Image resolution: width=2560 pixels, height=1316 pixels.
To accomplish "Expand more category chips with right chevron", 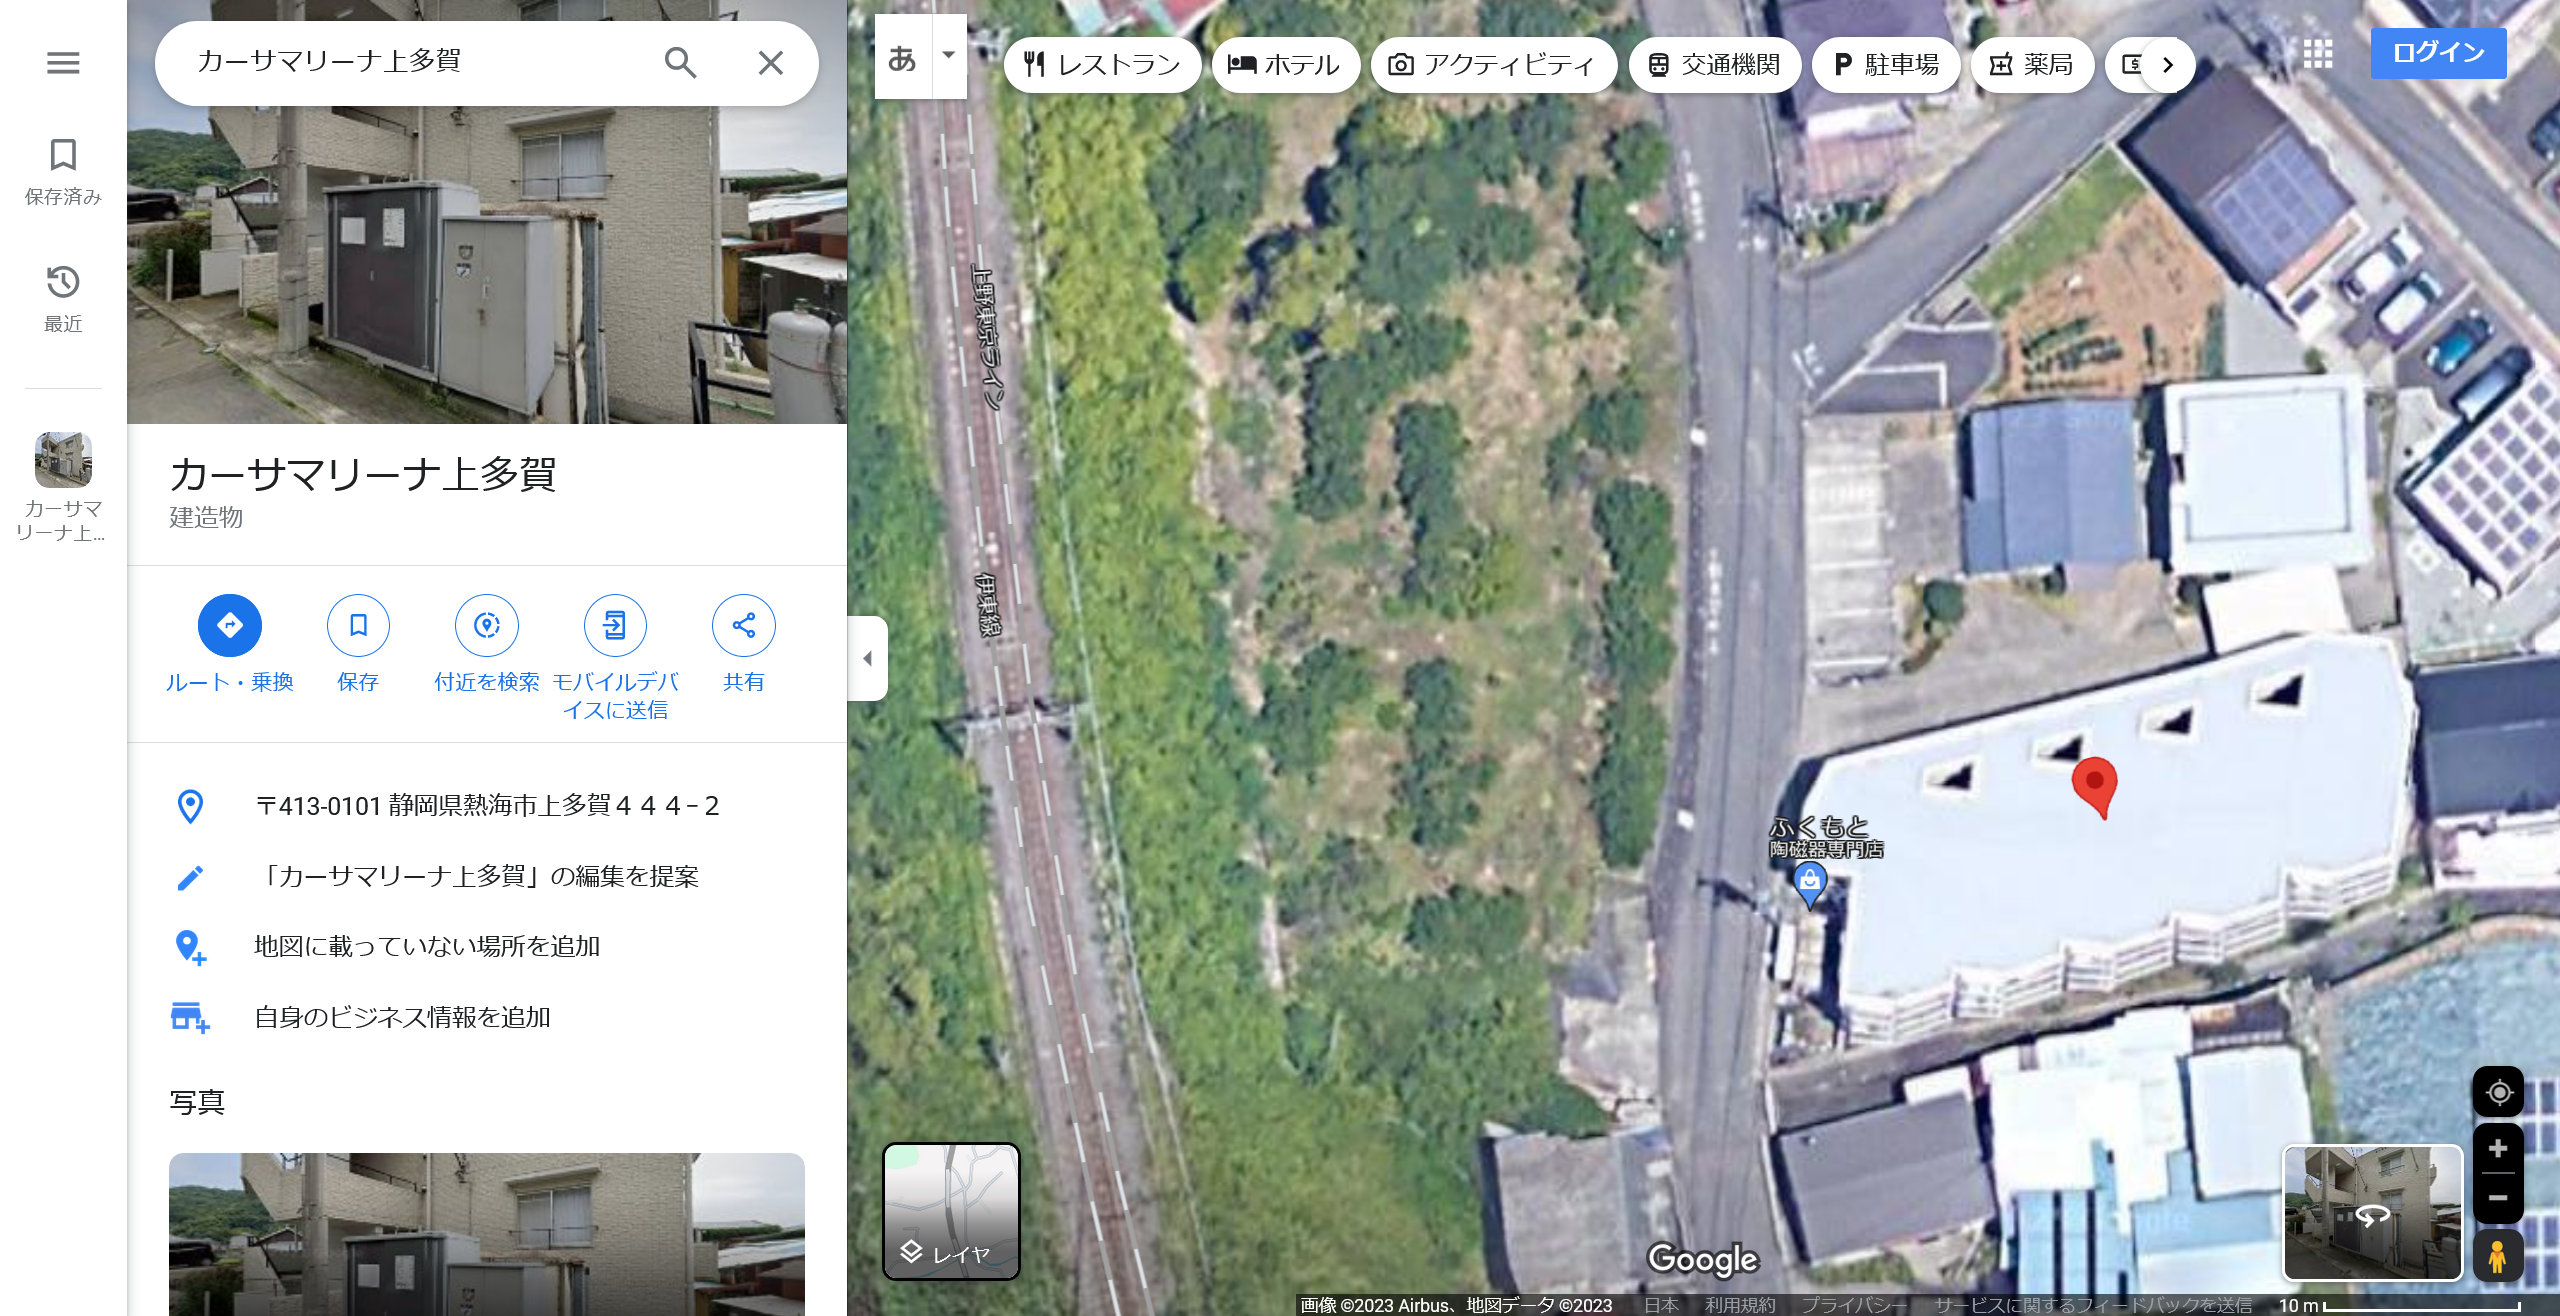I will 2167,65.
